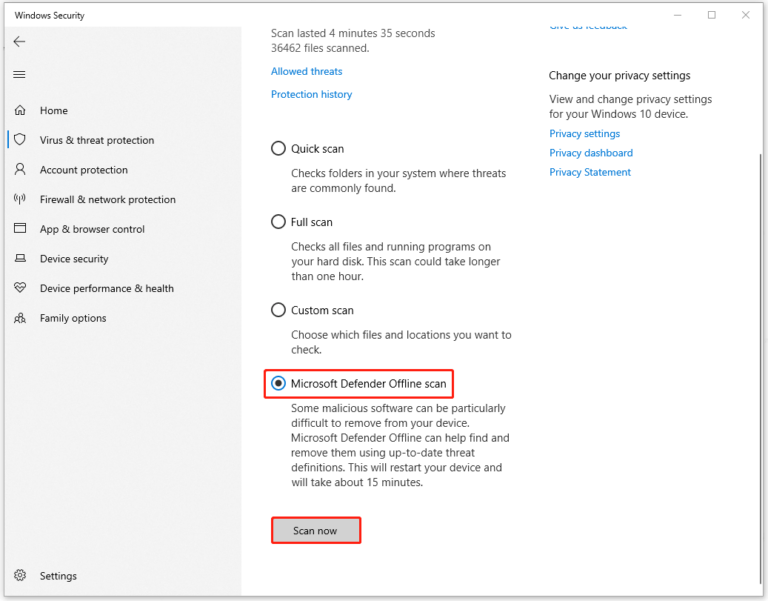
Task: Open the Allowed threats link
Action: [307, 72]
